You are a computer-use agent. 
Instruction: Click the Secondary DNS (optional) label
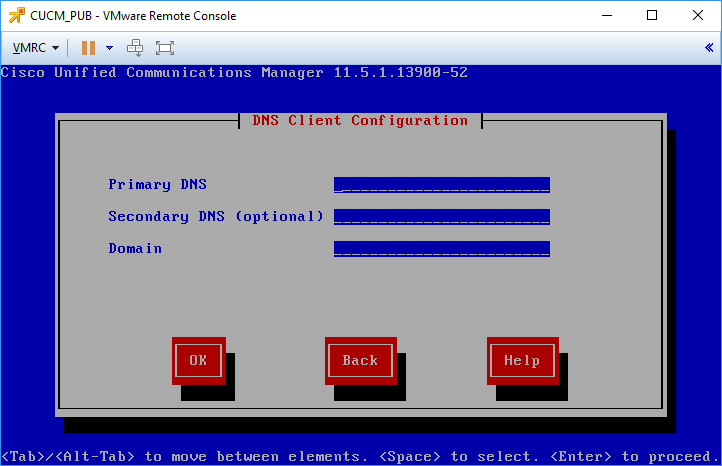pyautogui.click(x=216, y=216)
